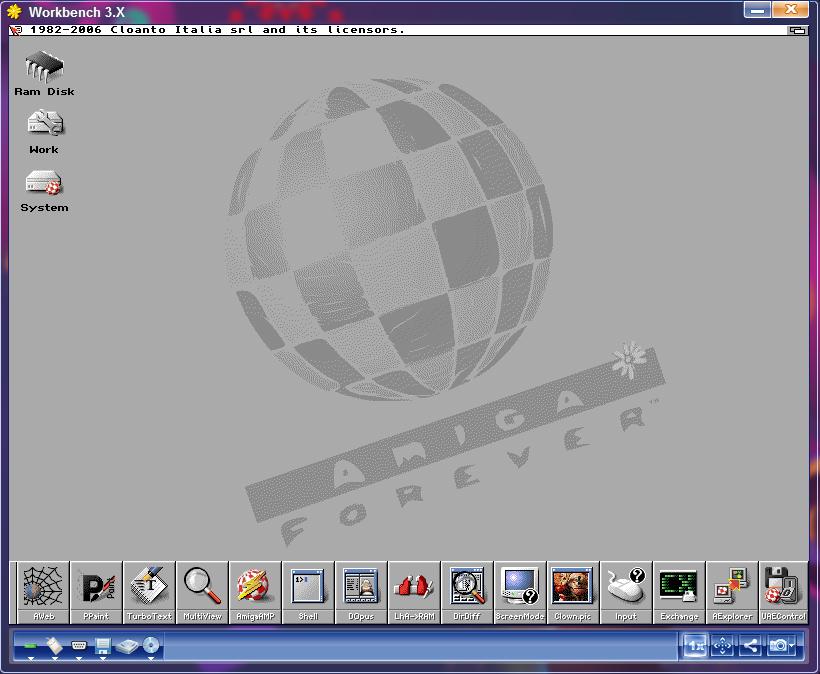Select the System drive icon
The width and height of the screenshot is (820, 674).
44,191
